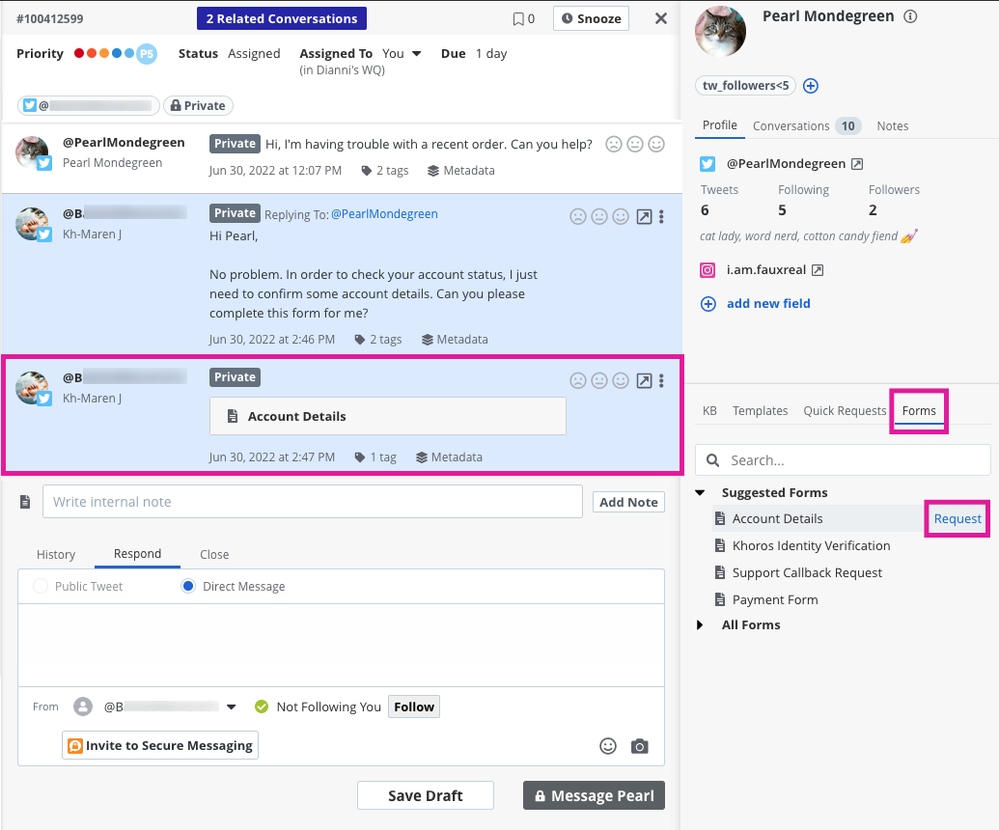Click the Add Note button
Viewport: 999px width, 830px height.
pyautogui.click(x=628, y=502)
